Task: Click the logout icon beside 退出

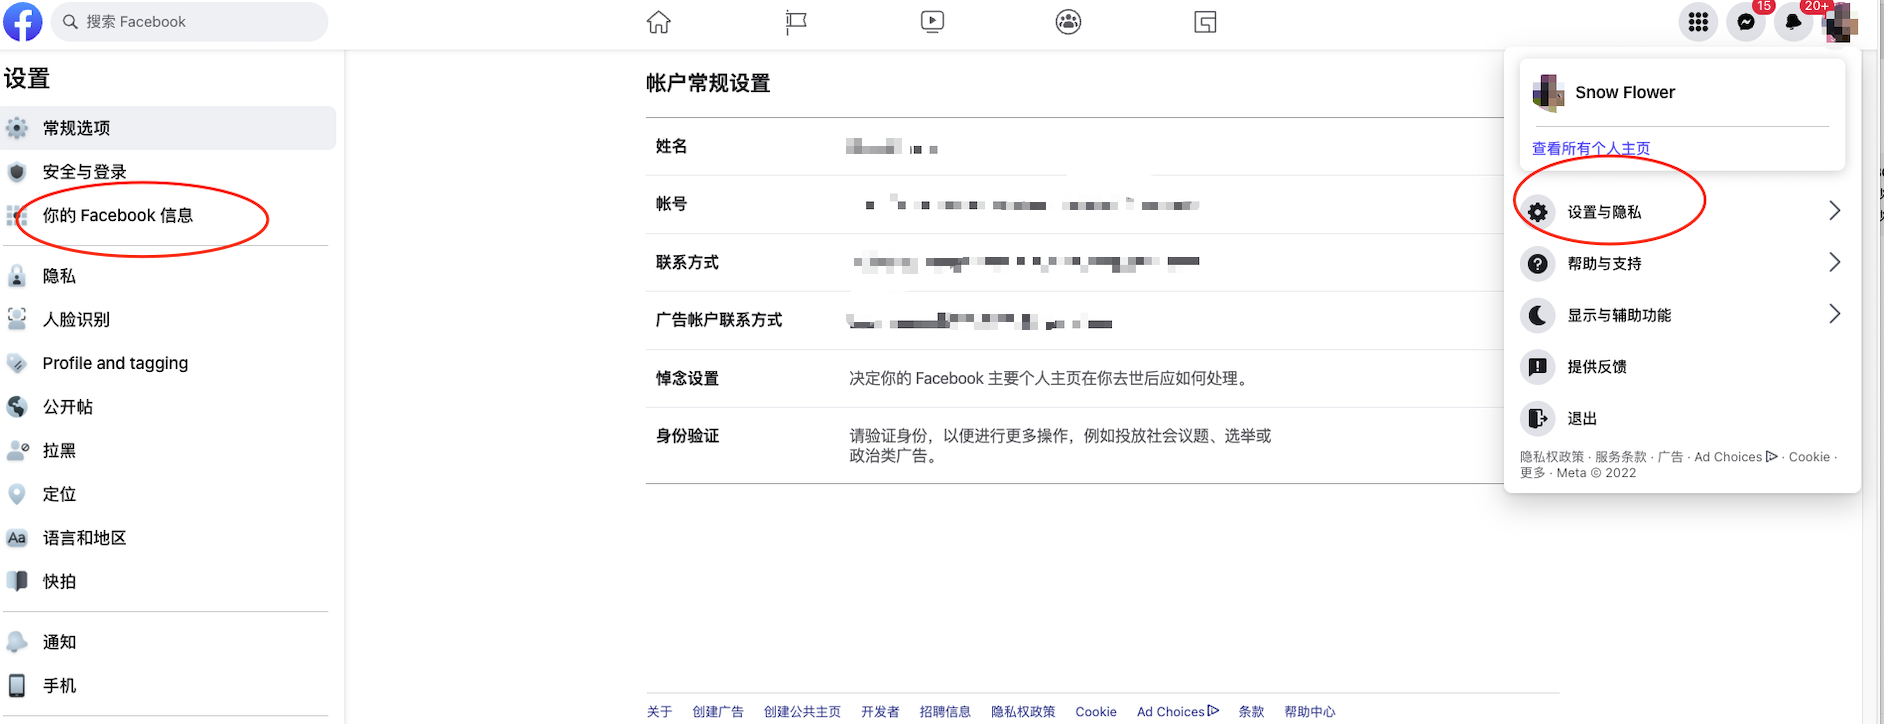Action: 1538,418
